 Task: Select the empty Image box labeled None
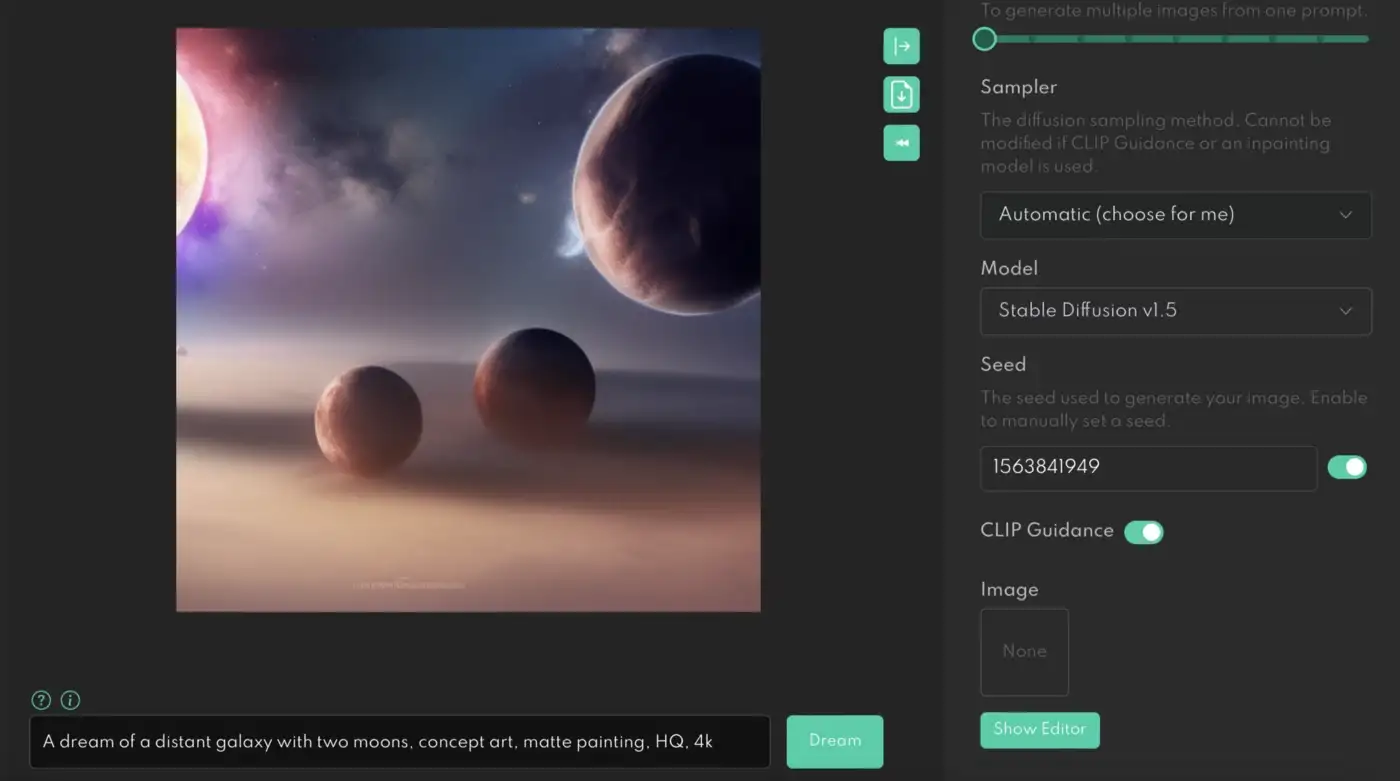point(1025,652)
